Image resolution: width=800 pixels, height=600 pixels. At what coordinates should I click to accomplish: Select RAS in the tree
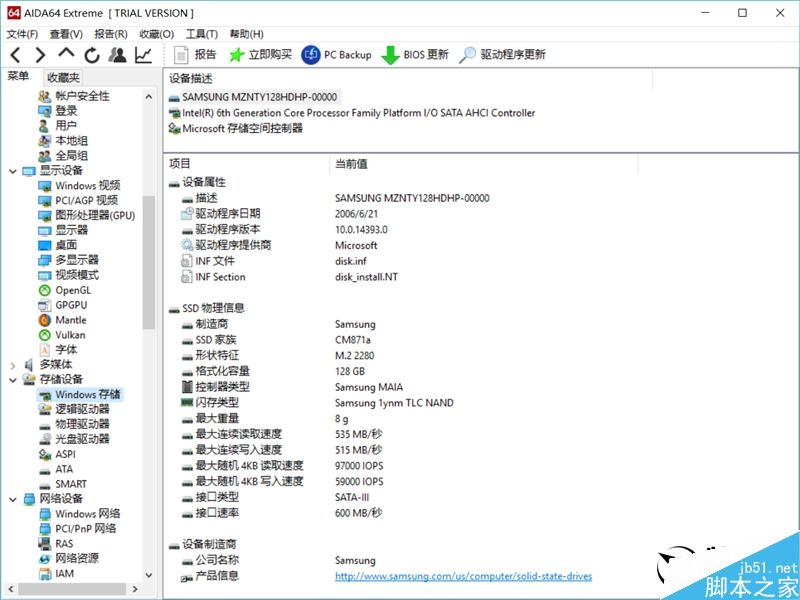pyautogui.click(x=56, y=544)
